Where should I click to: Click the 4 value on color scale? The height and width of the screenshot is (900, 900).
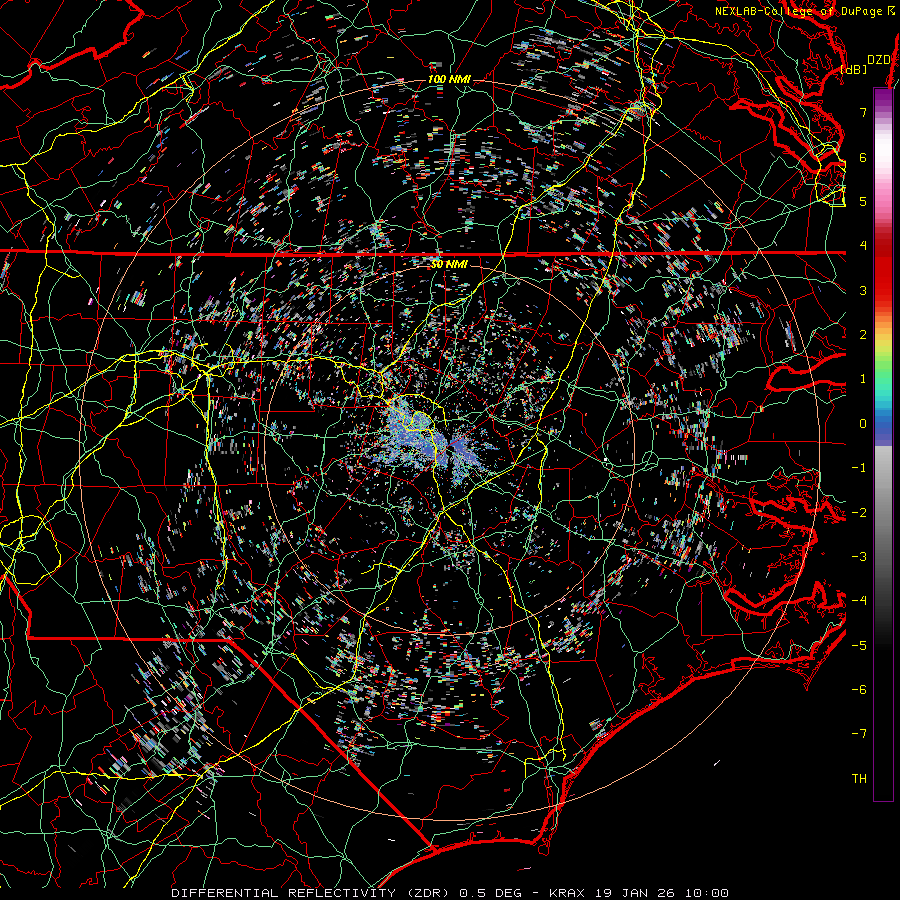click(x=863, y=246)
